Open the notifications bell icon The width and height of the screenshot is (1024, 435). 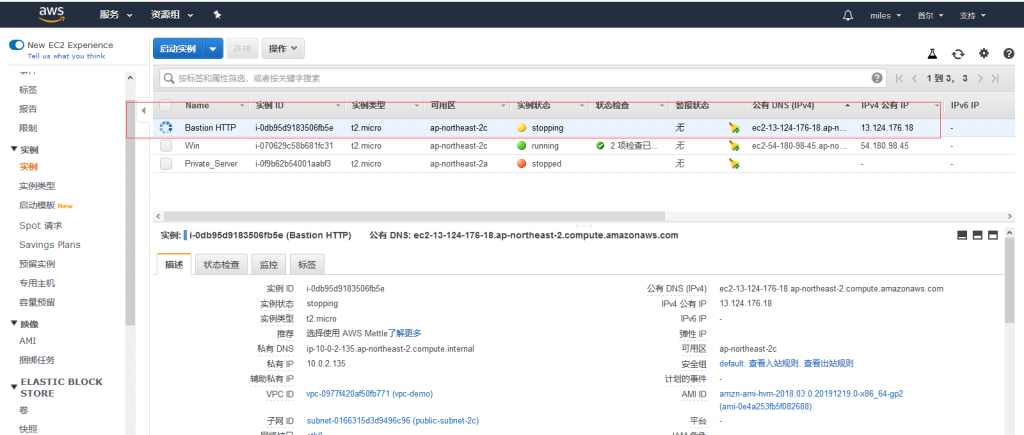pyautogui.click(x=848, y=14)
